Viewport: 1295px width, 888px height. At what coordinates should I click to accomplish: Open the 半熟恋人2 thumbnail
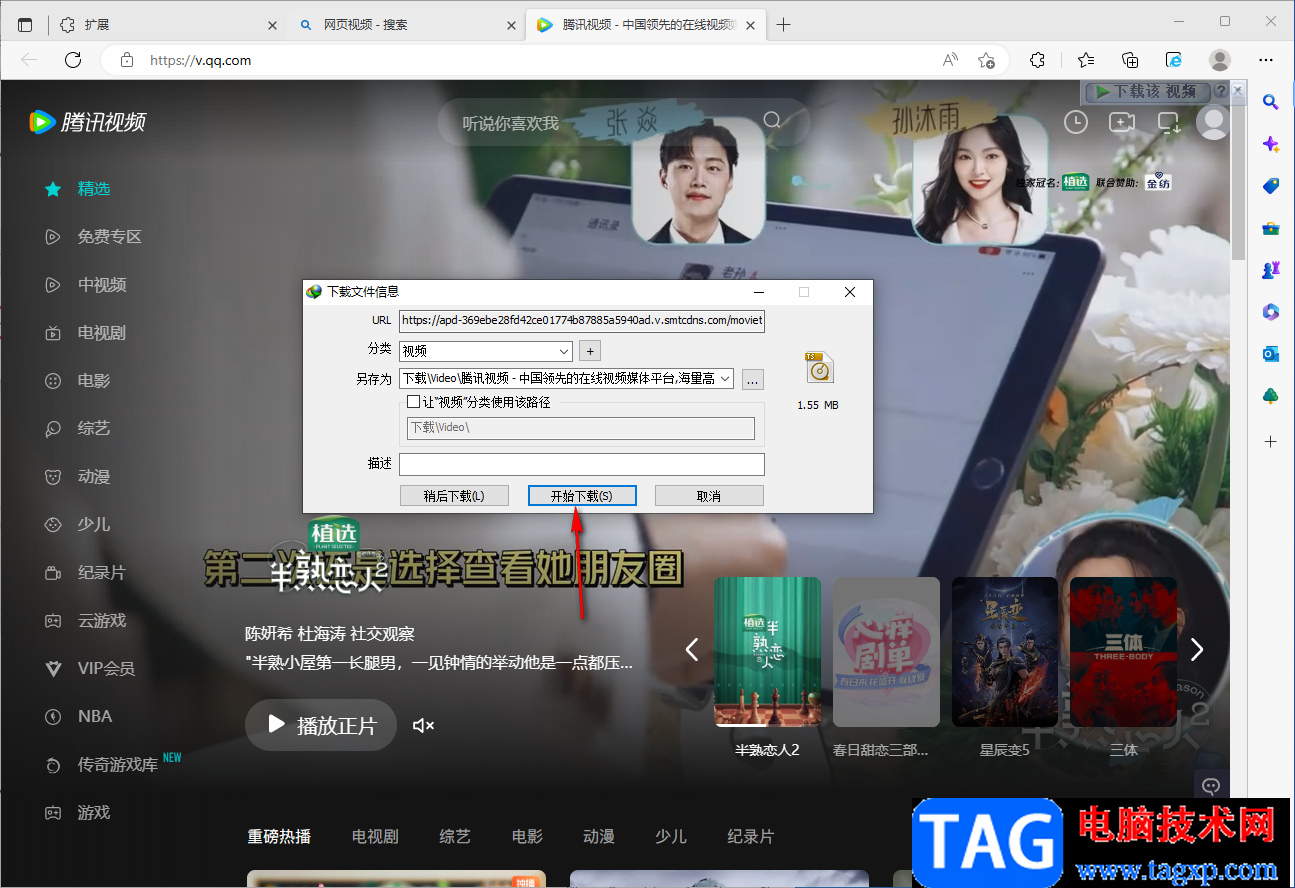click(x=767, y=652)
